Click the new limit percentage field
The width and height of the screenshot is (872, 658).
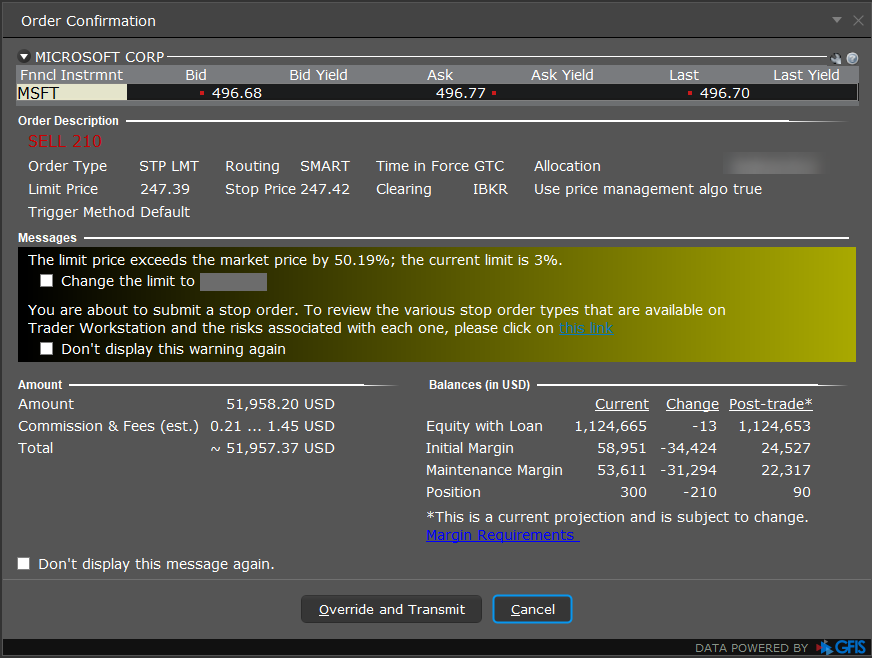click(233, 281)
